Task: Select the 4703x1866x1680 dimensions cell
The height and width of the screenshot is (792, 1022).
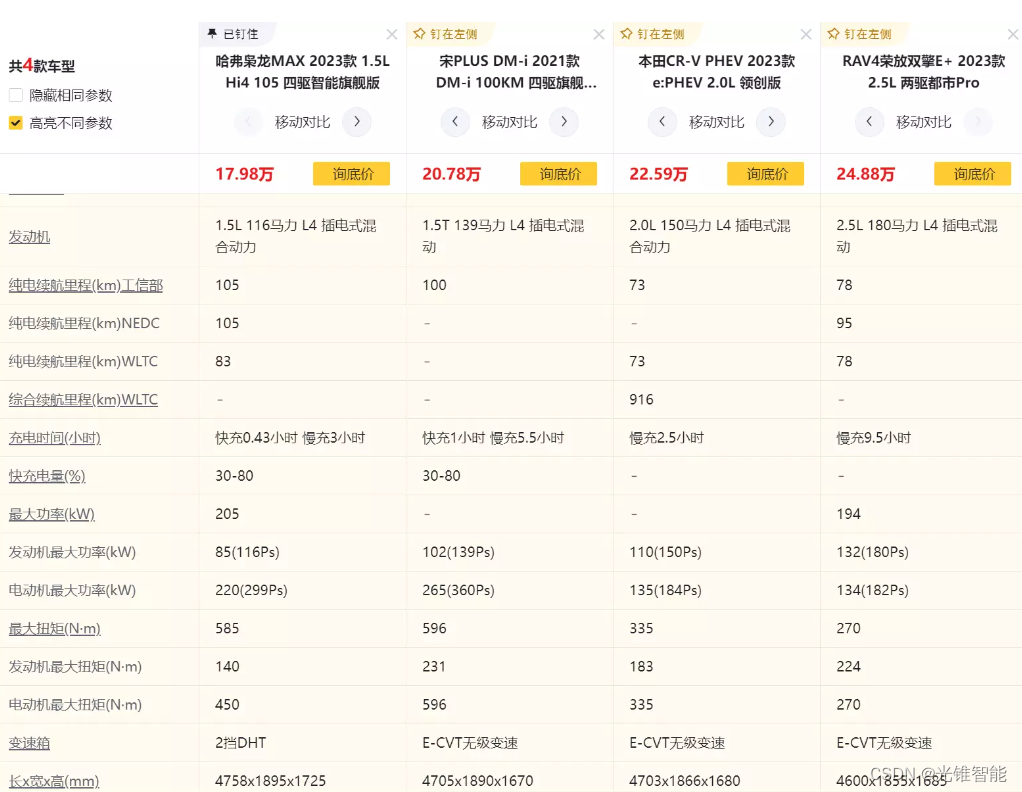Action: click(684, 781)
